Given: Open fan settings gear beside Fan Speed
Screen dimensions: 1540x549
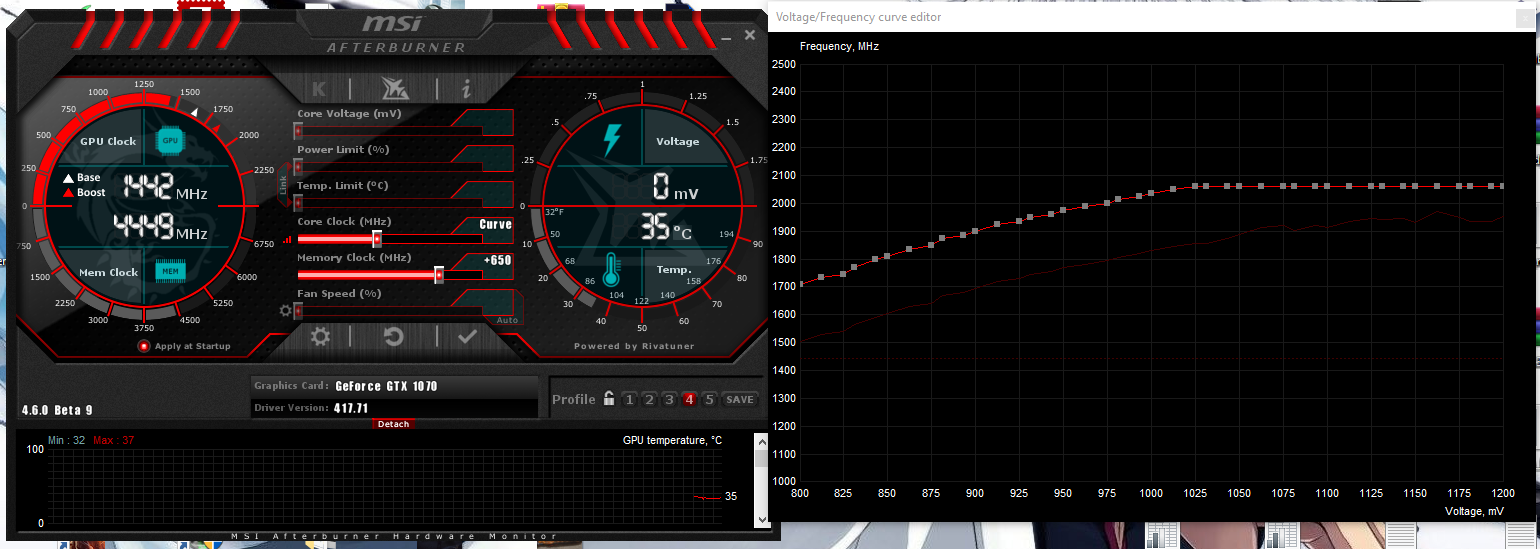Looking at the screenshot, I should [286, 311].
